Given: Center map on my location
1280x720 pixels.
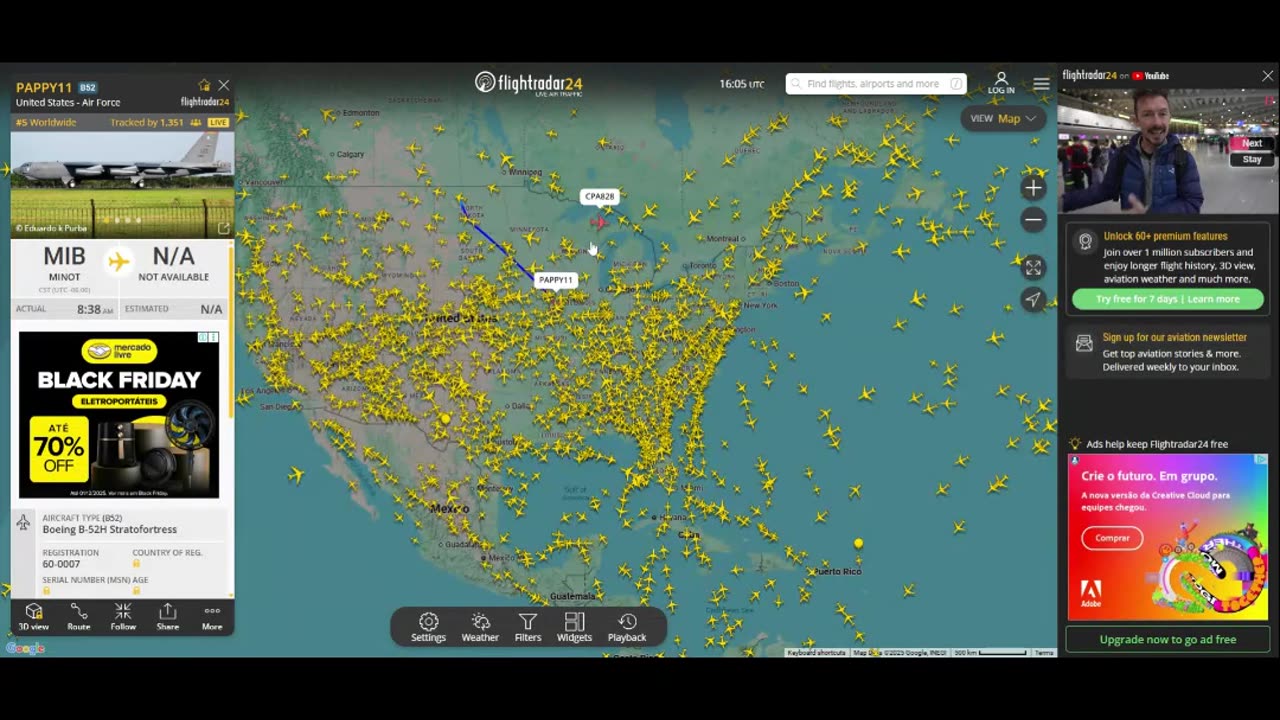Looking at the screenshot, I should [1033, 299].
